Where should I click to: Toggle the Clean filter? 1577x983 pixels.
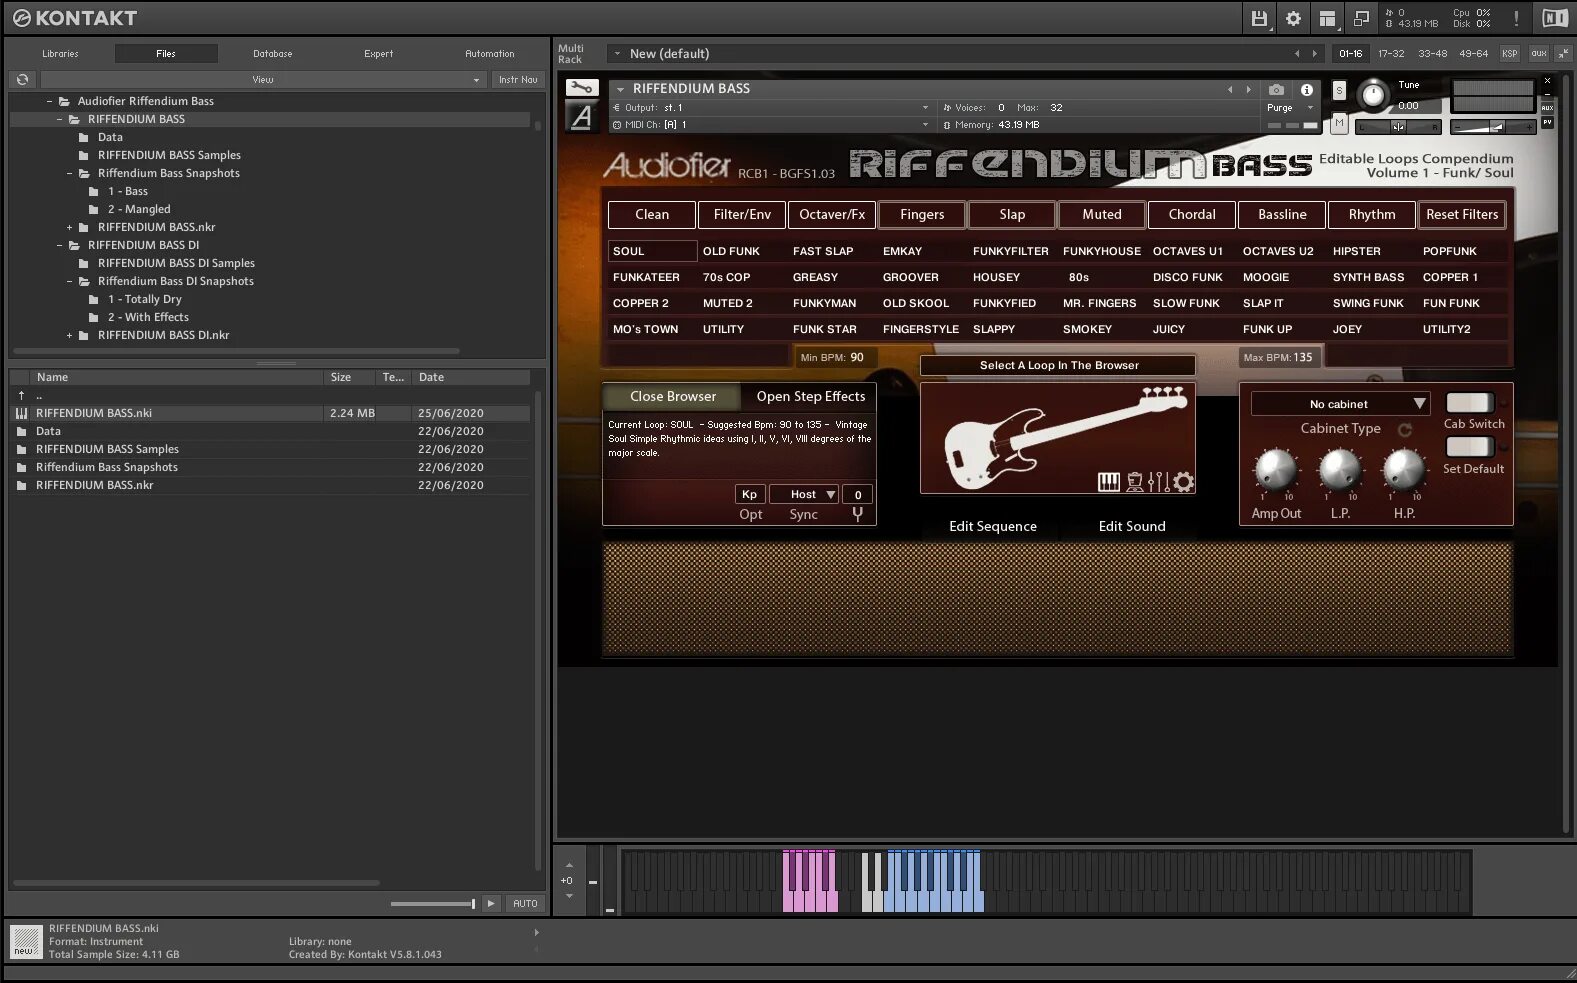tap(652, 214)
